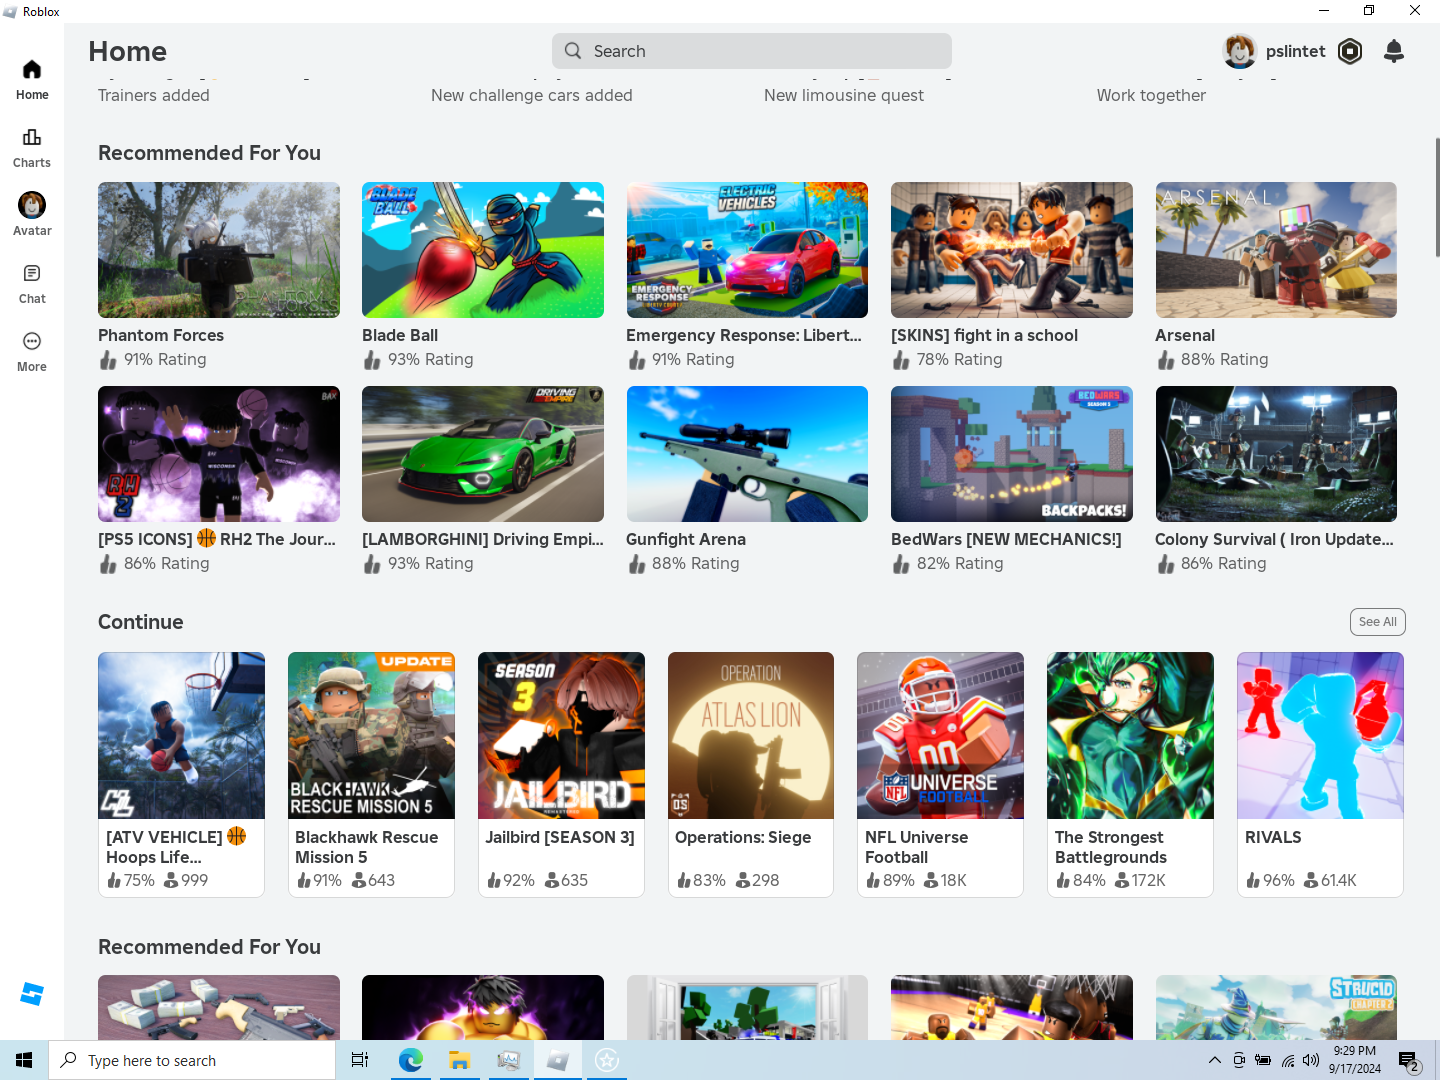Open the volume control in system tray
The height and width of the screenshot is (1080, 1440).
point(1311,1060)
